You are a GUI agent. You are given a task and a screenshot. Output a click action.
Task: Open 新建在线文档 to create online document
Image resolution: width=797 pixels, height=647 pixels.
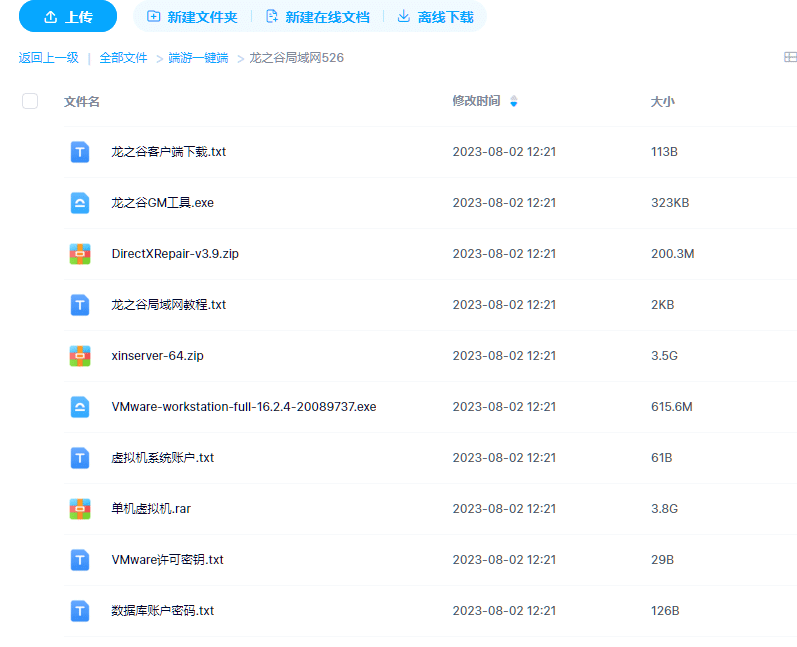click(x=316, y=17)
